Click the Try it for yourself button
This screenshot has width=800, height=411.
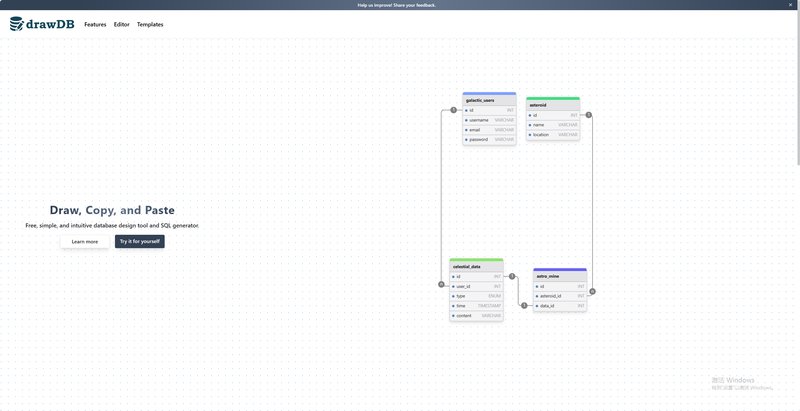point(139,241)
